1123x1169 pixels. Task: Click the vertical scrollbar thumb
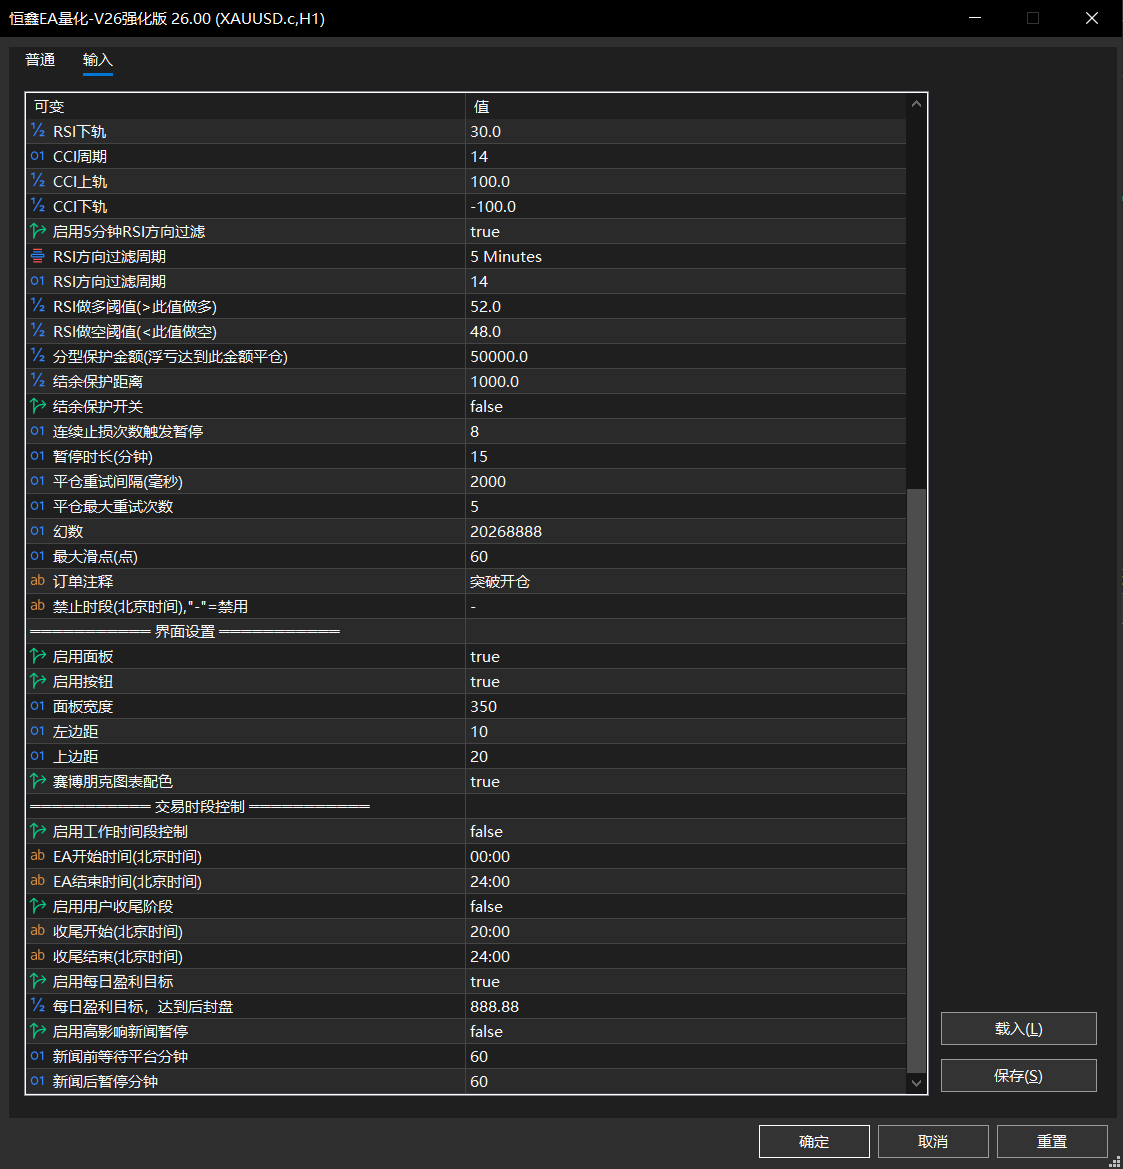pos(916,781)
